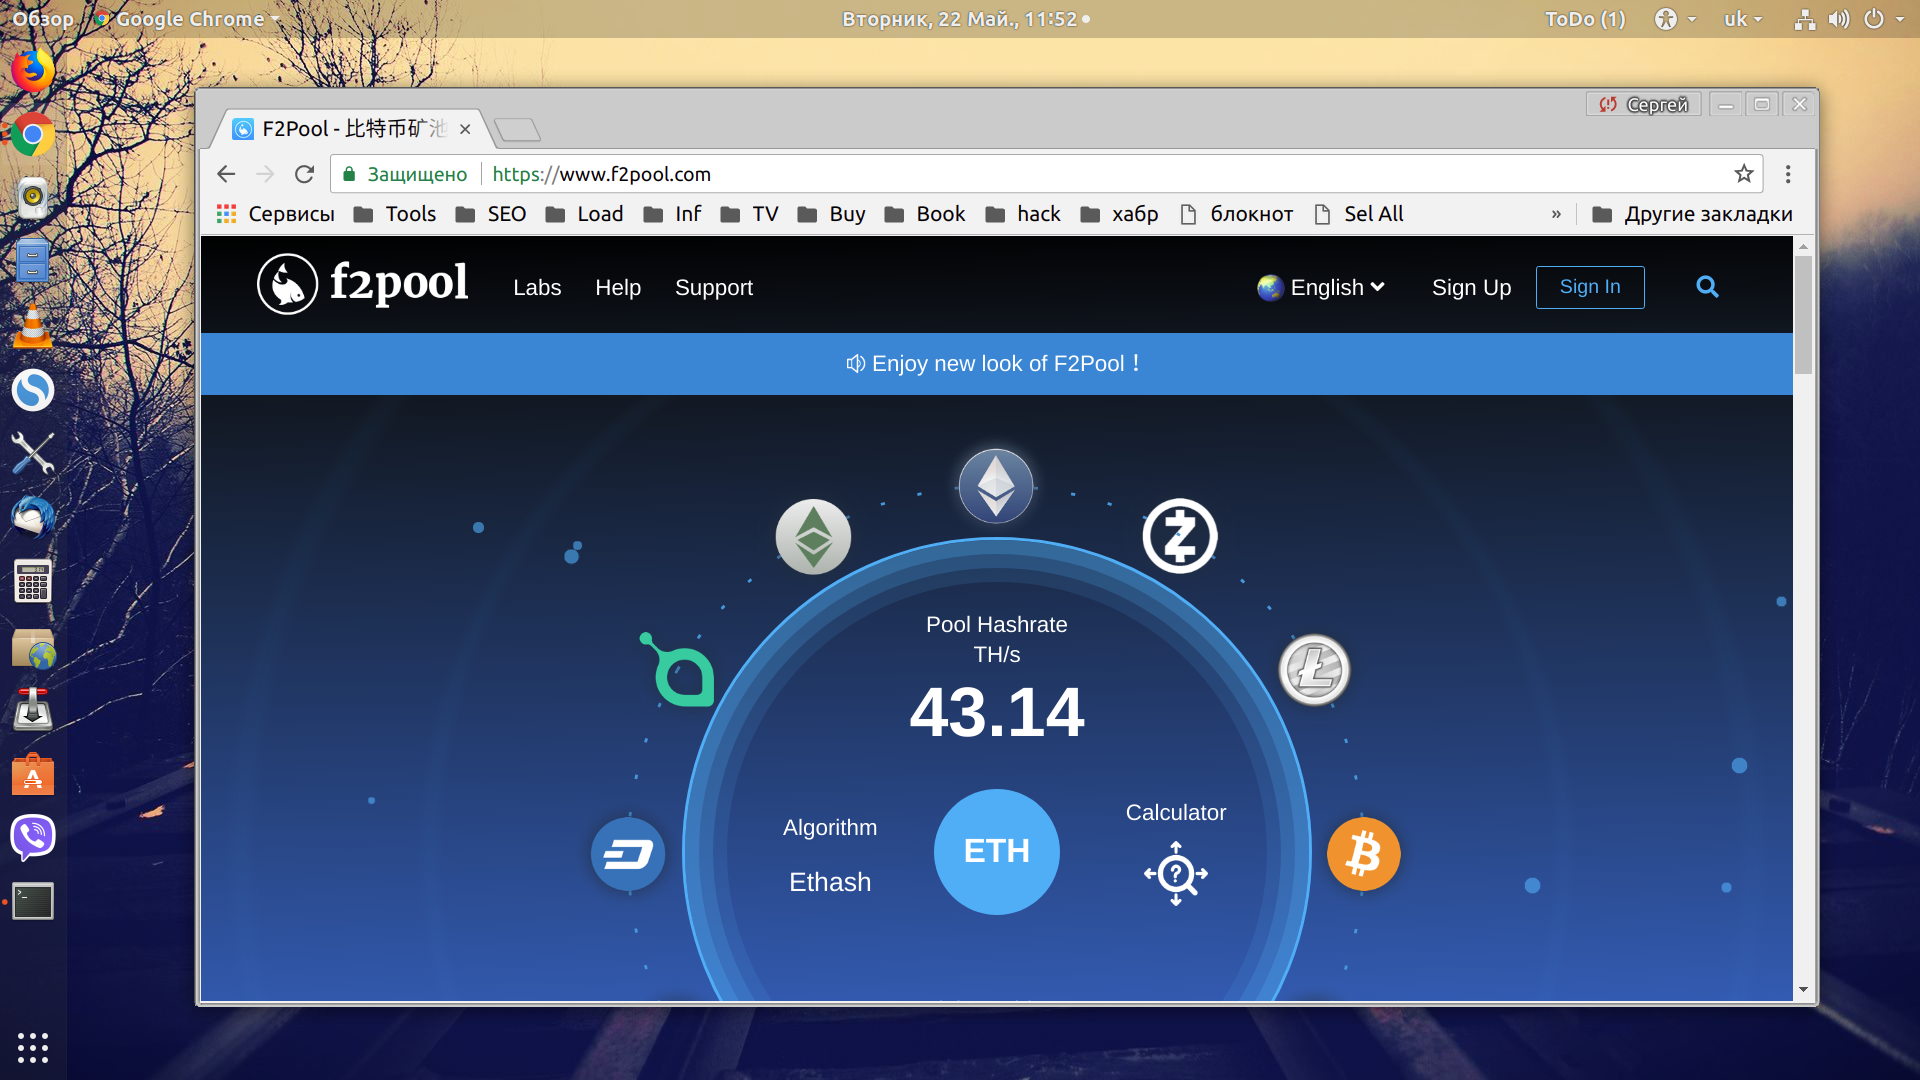The image size is (1920, 1080).
Task: Open the Calculator app in dock
Action: tap(33, 581)
